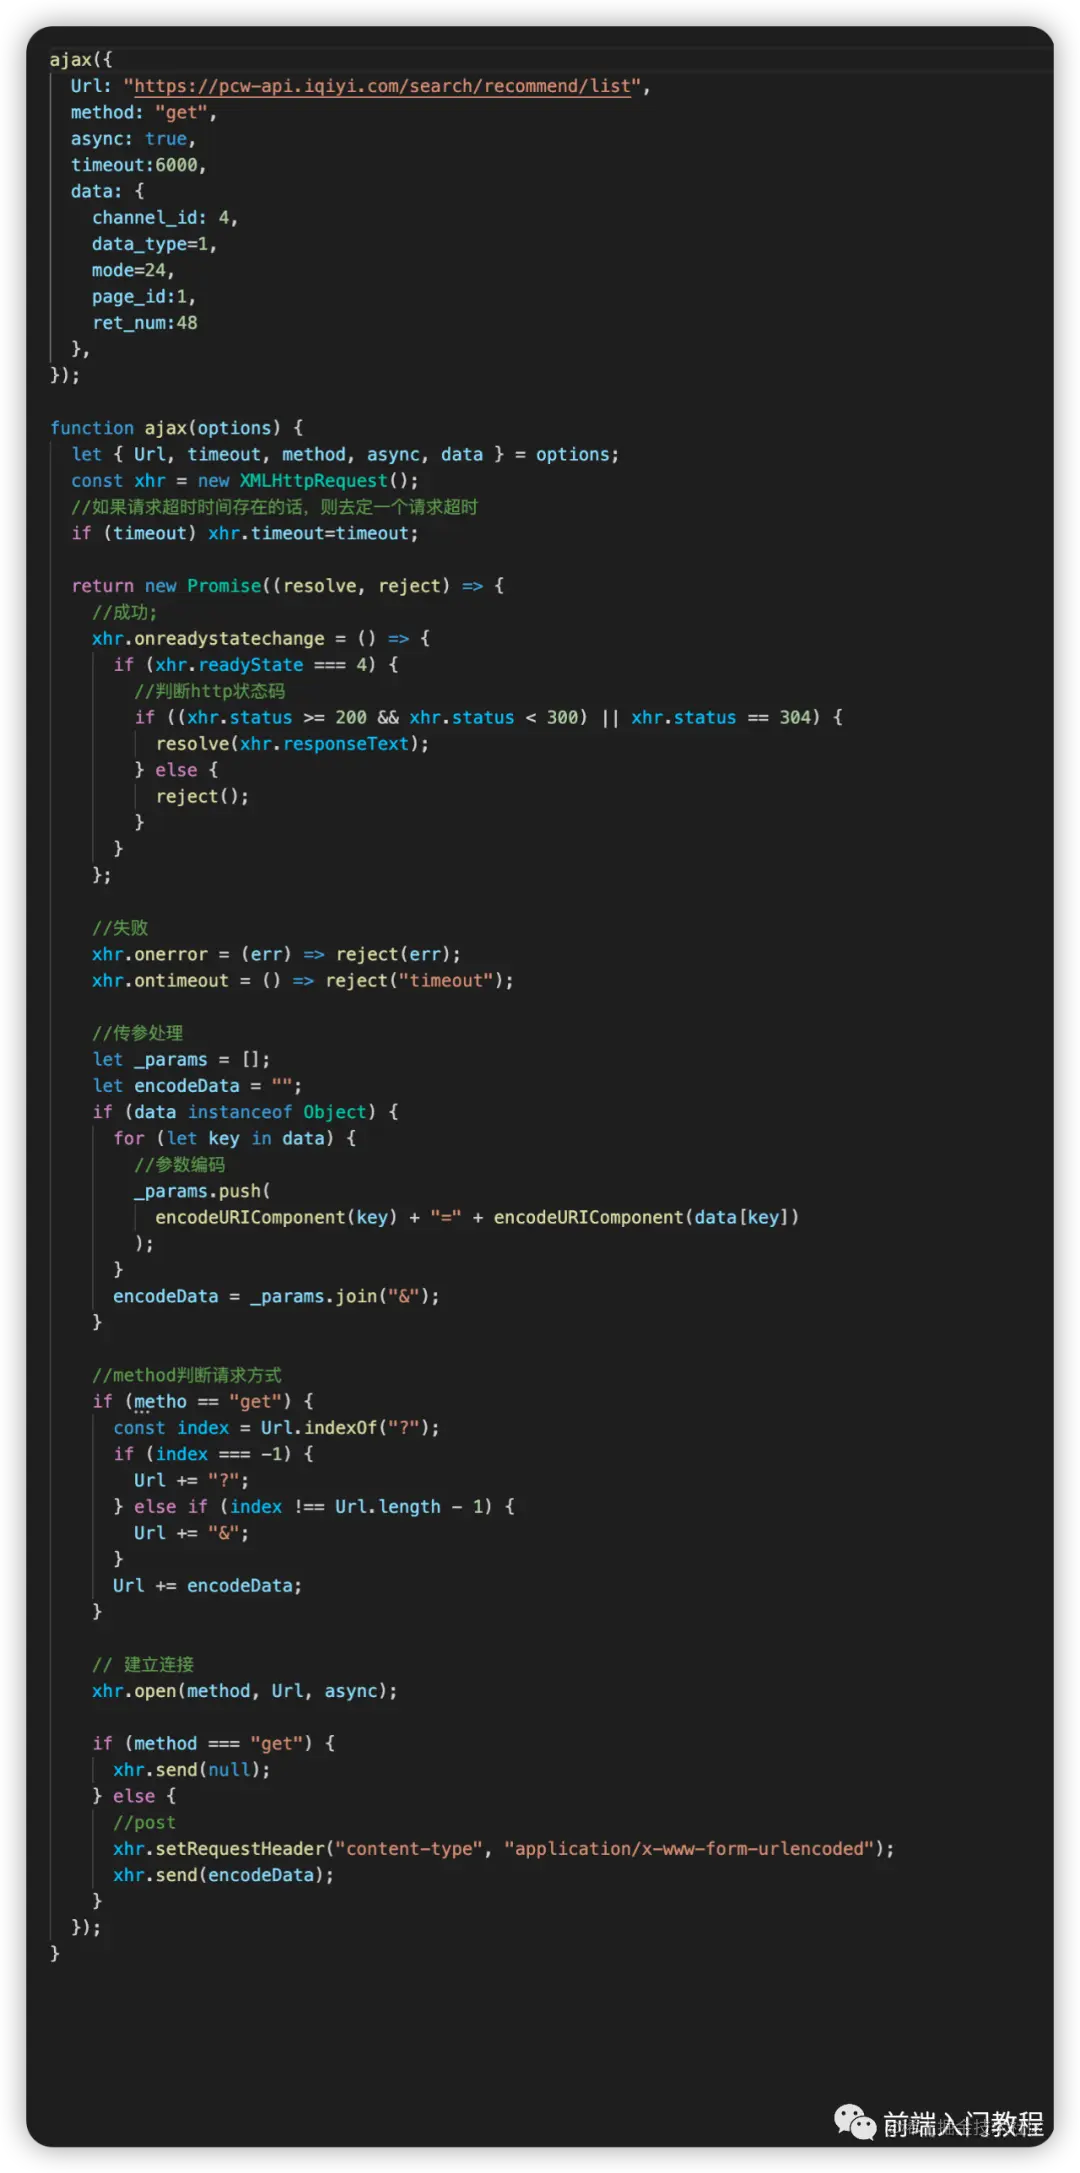
Task: Click the 'else if (index !== Url.length - 1)' line
Action: 314,1507
